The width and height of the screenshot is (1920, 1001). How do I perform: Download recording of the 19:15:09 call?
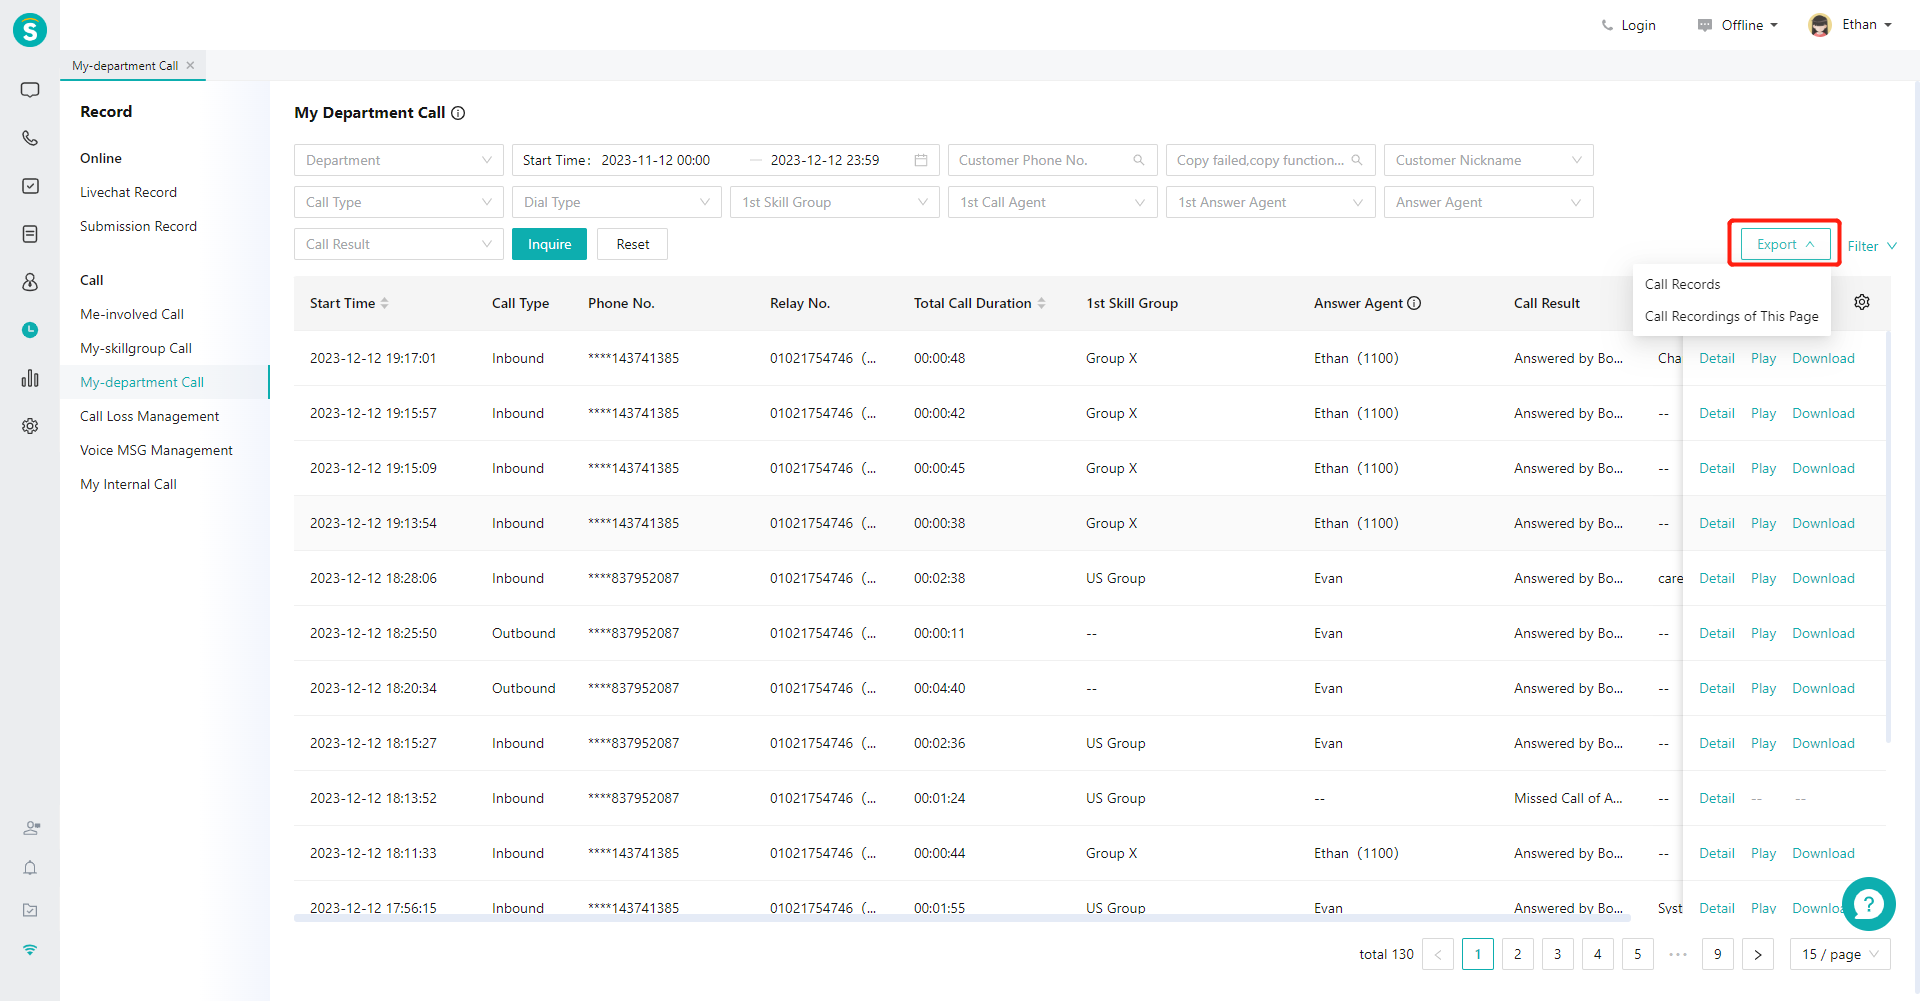1823,468
